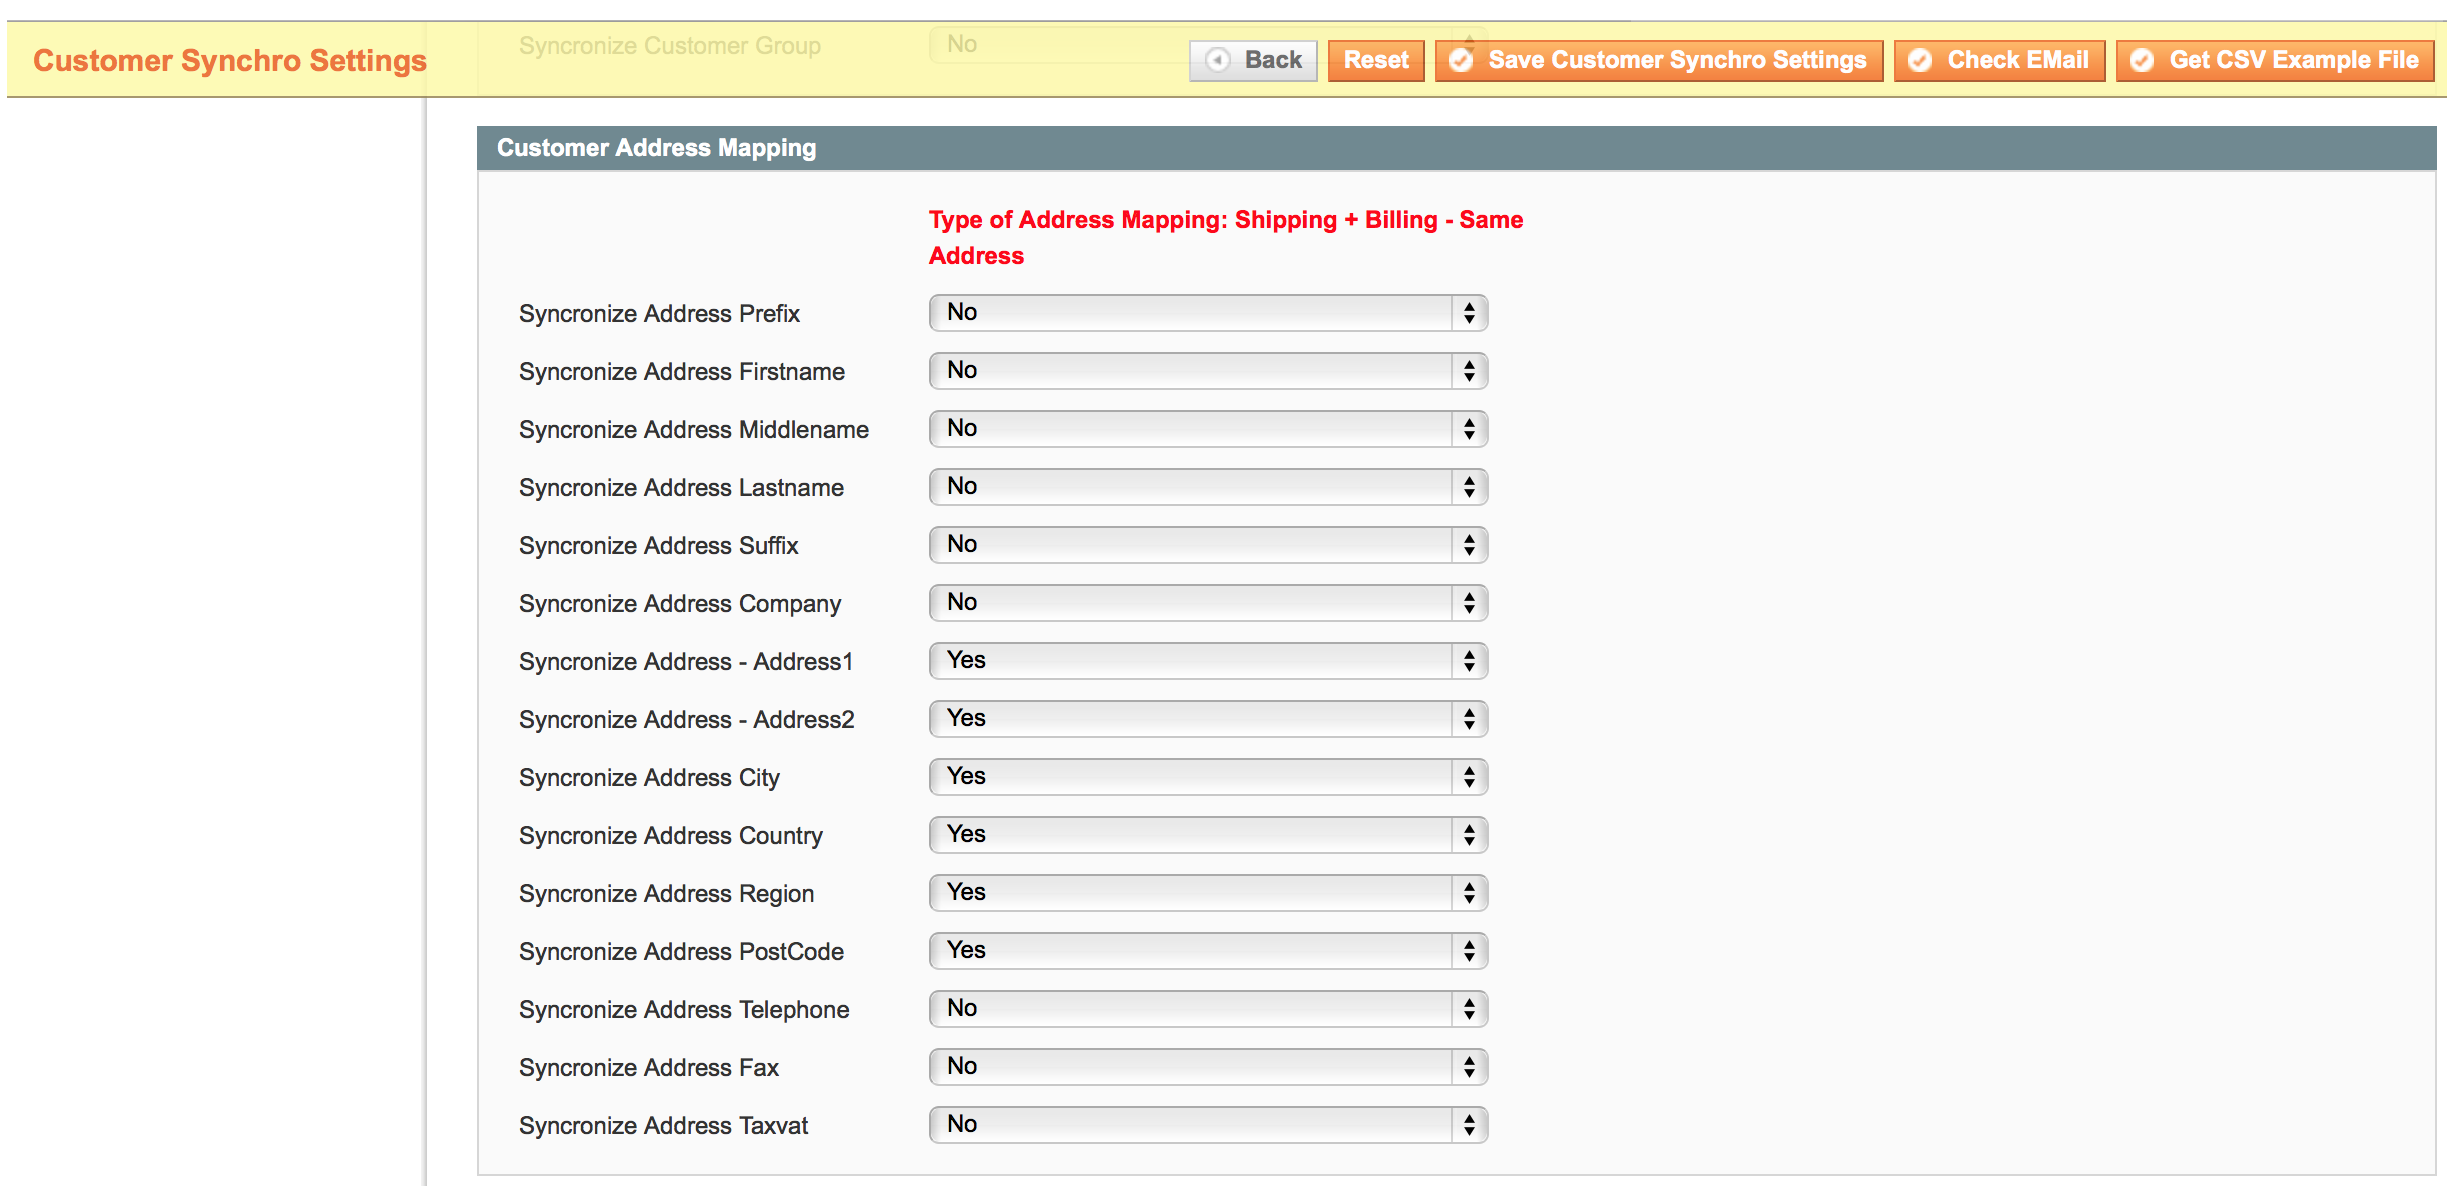Click the Syncronize Address Country label
This screenshot has width=2452, height=1204.
point(671,836)
